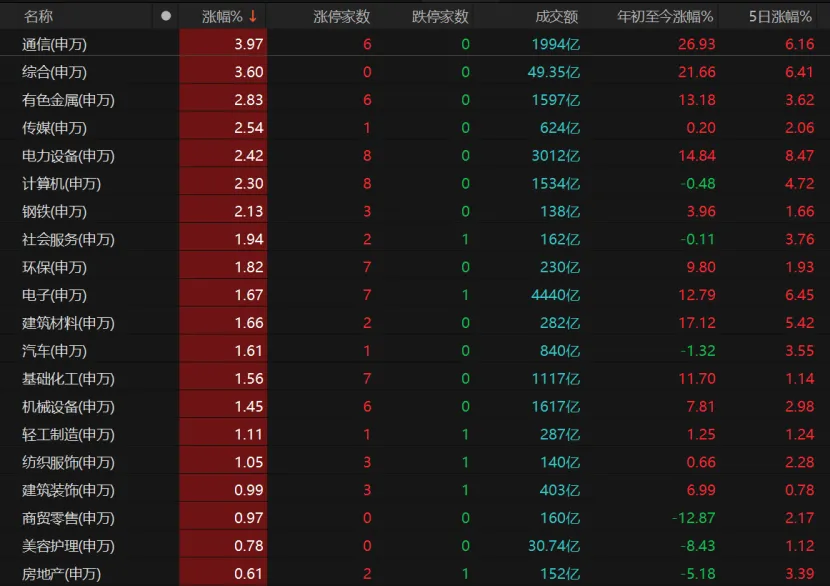
Task: Open the 计算机(申万) sector
Action: (61, 184)
